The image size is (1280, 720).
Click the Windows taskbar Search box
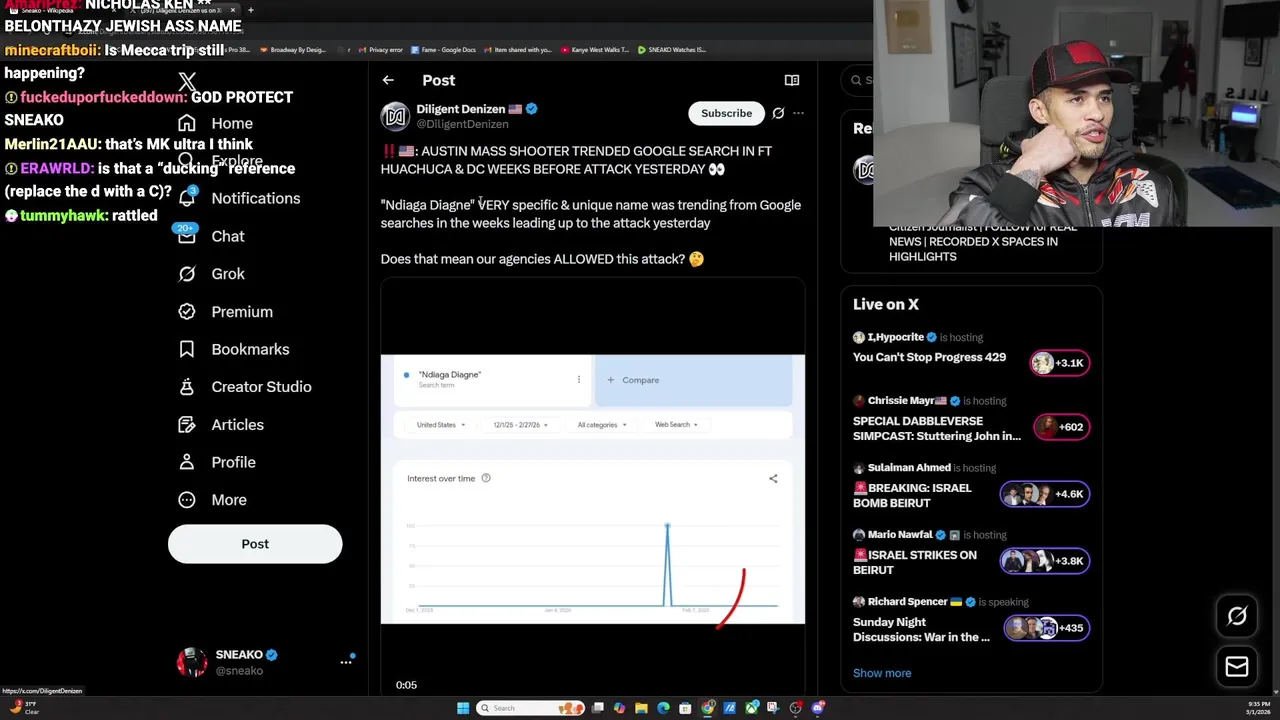coord(530,708)
